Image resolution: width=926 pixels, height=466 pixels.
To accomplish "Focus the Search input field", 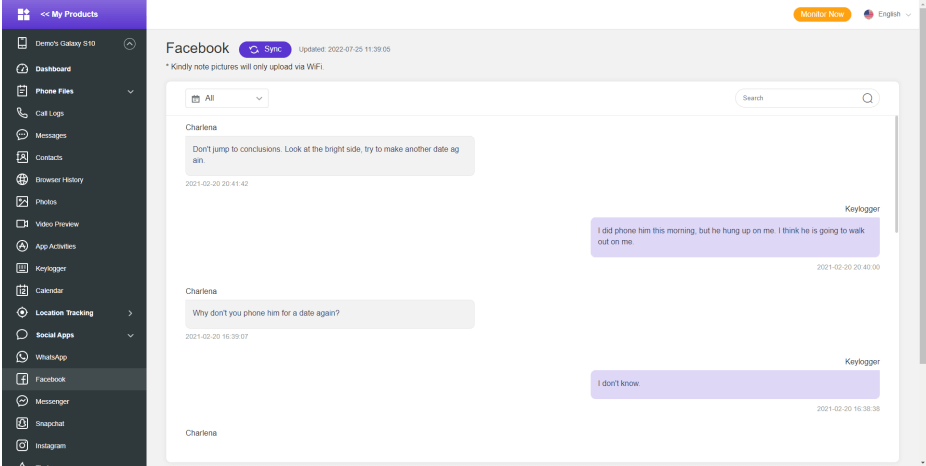I will coord(800,98).
